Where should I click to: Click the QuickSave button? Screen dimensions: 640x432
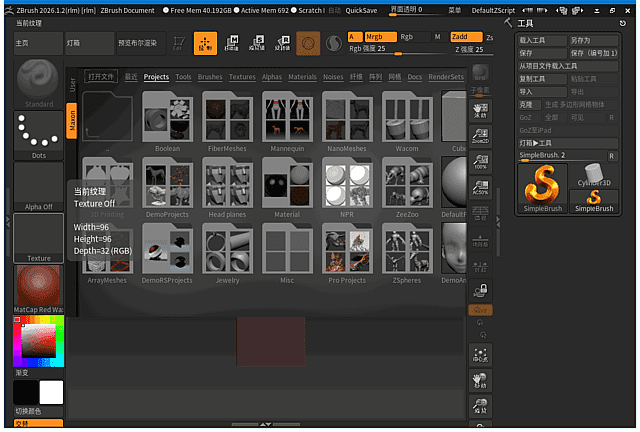point(361,10)
